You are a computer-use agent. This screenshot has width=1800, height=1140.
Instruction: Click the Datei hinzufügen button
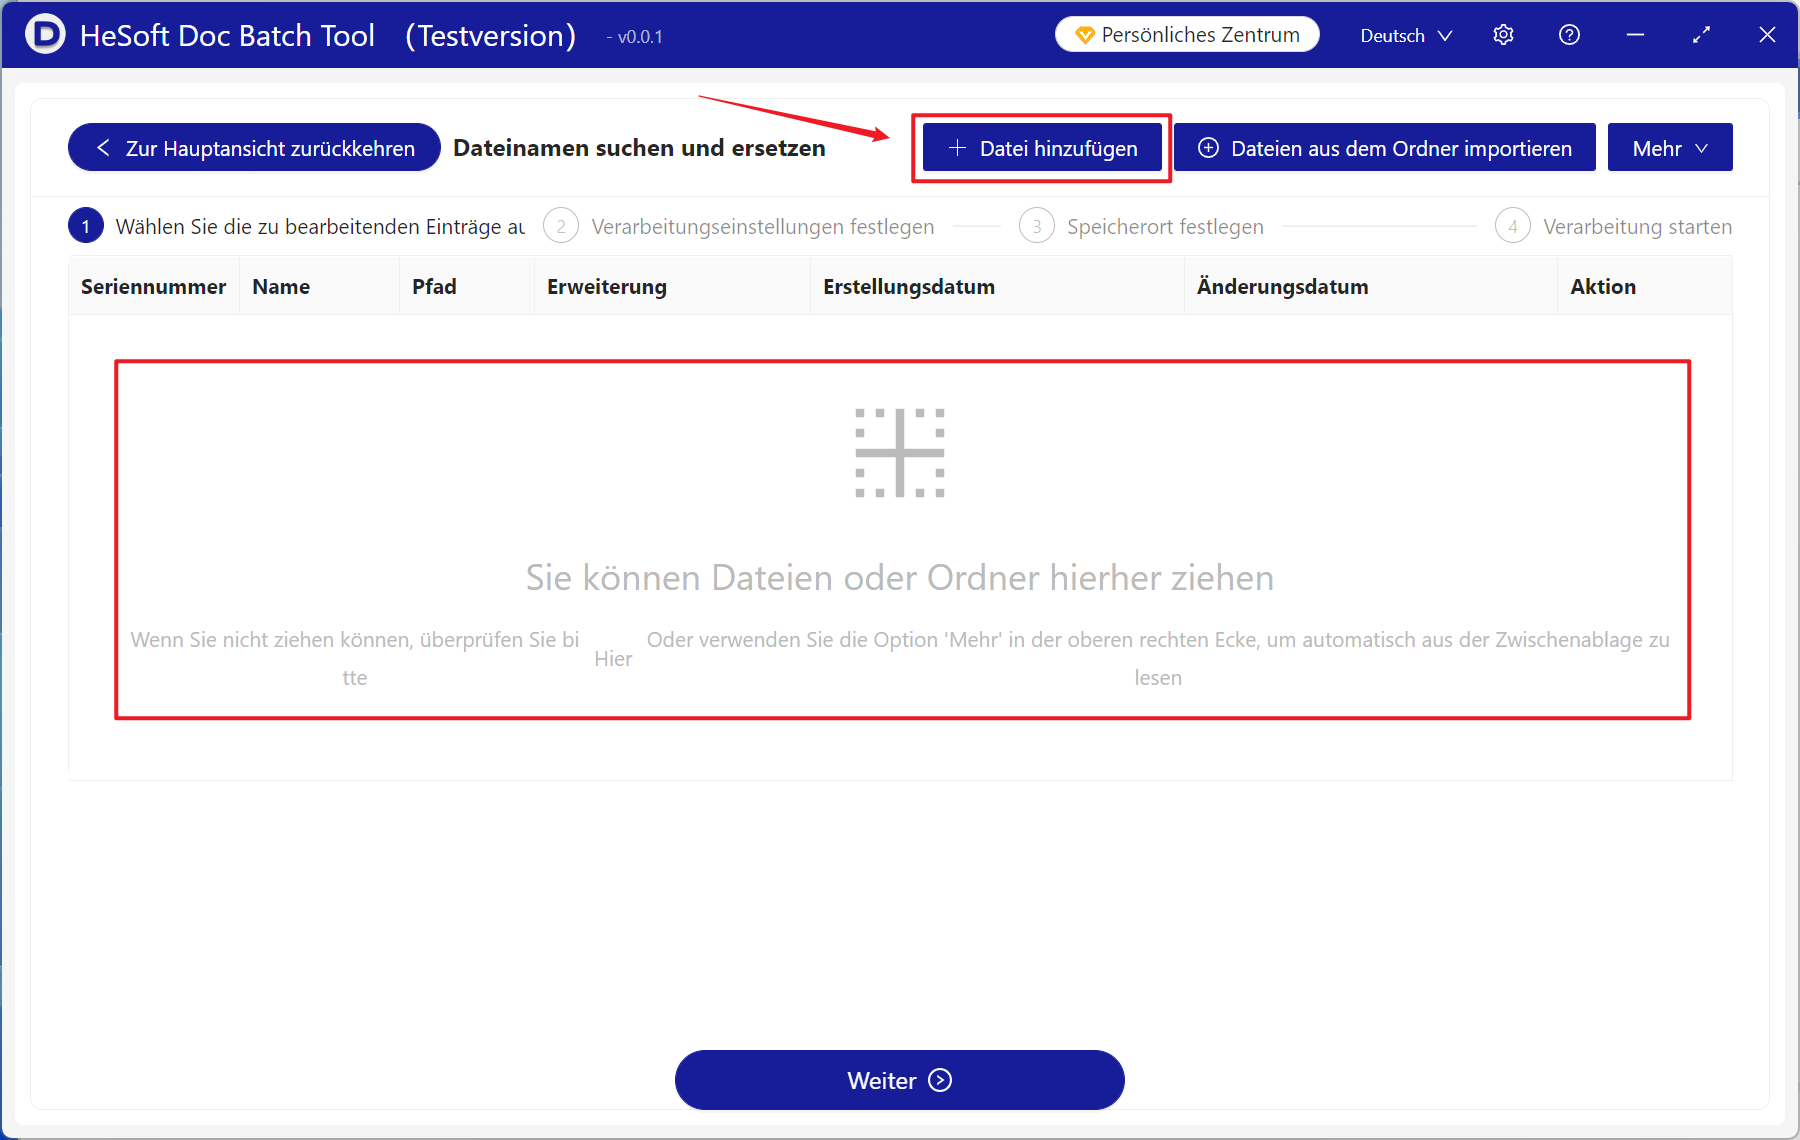coord(1042,148)
